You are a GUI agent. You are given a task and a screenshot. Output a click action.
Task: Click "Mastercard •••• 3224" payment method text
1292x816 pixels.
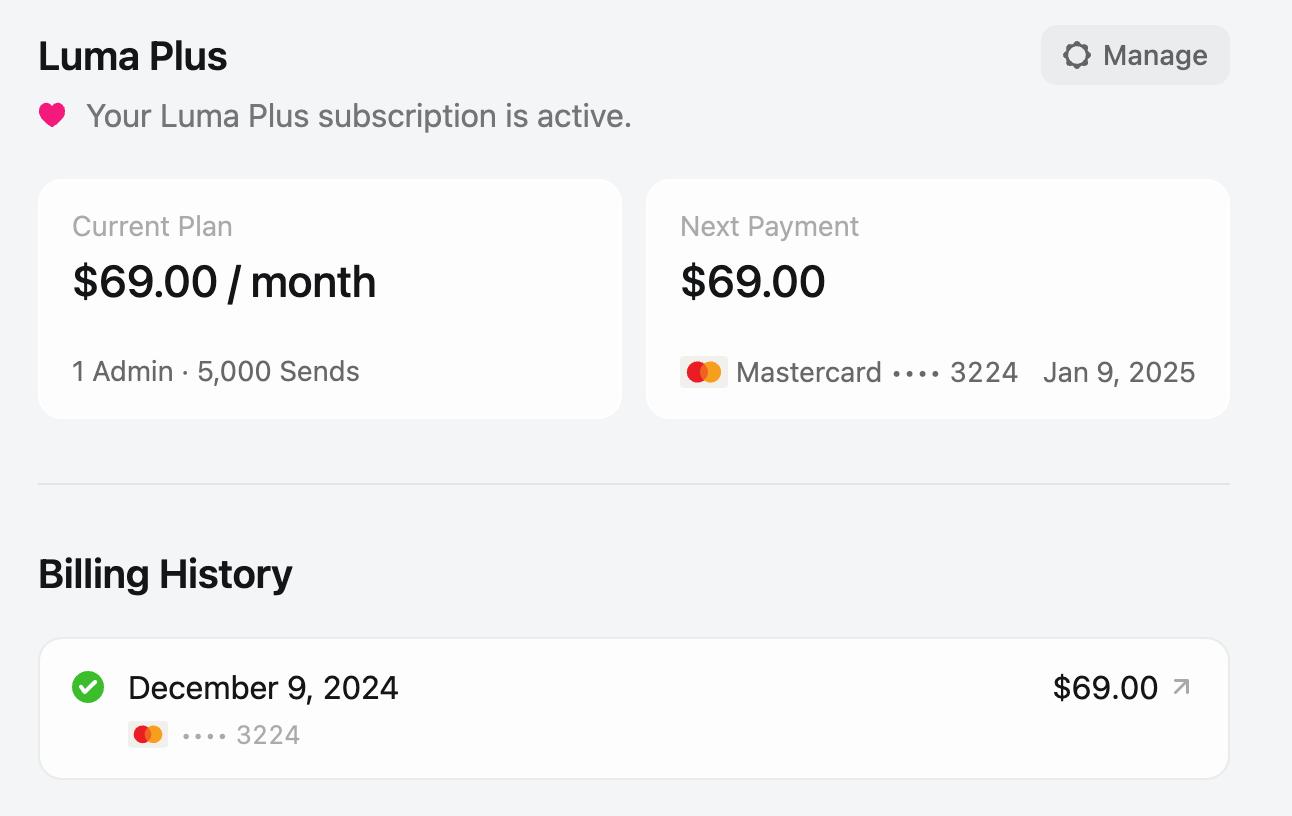(x=877, y=372)
